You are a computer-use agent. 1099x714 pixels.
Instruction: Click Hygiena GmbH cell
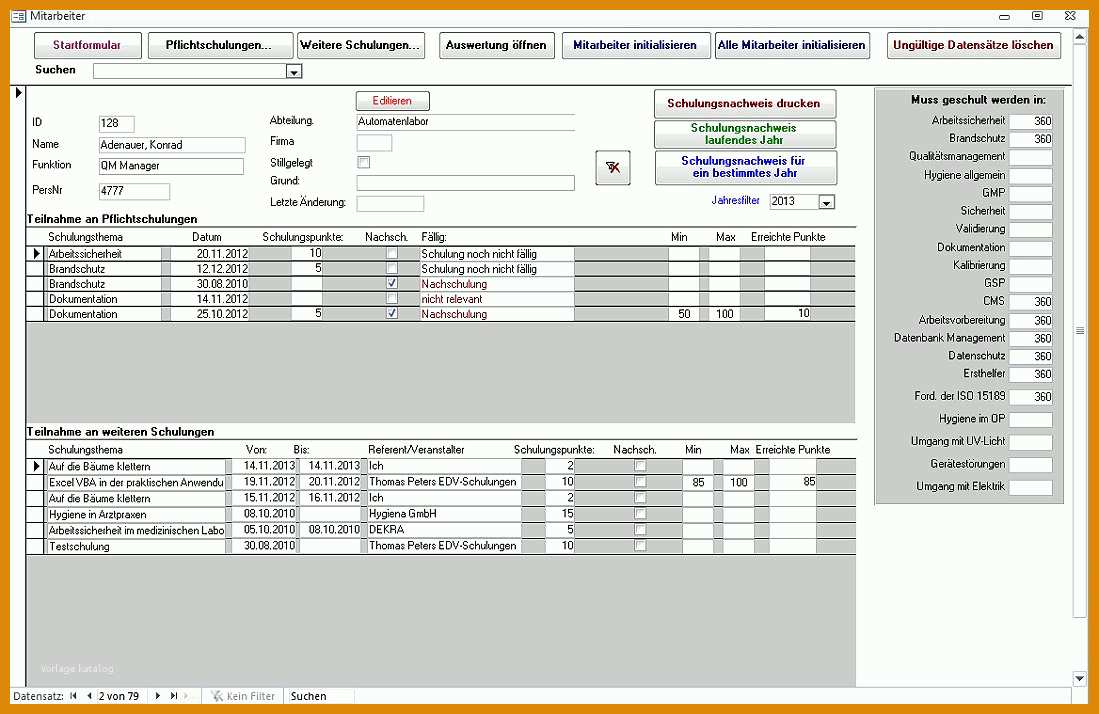444,514
